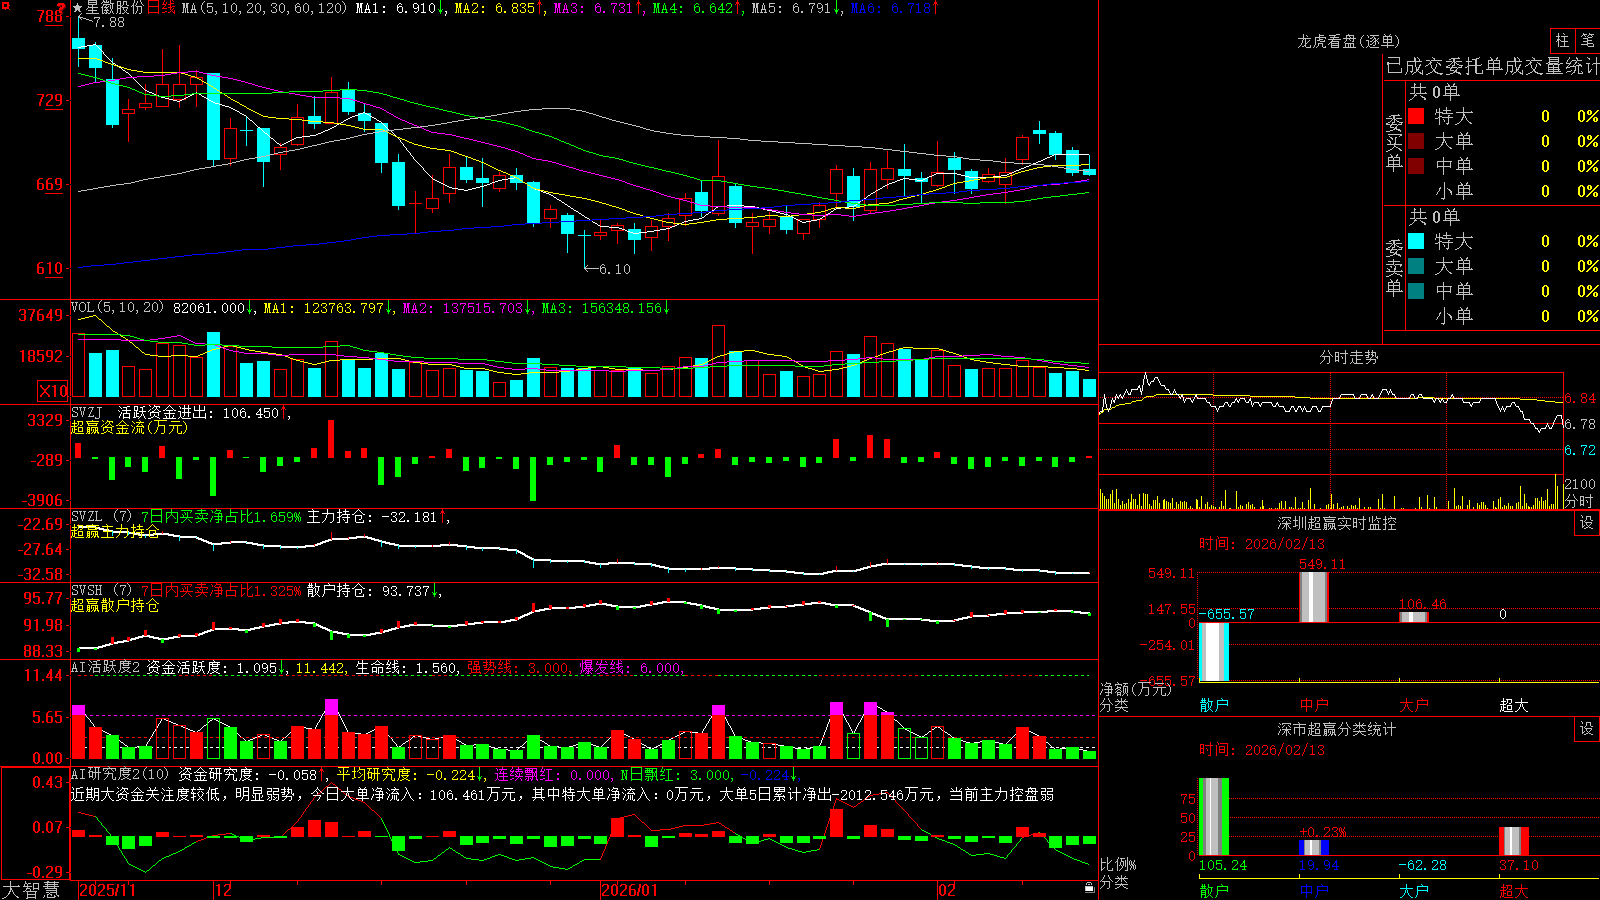Select 超大 category in 深市超赢分类统计 chart
Viewport: 1600px width, 900px height.
coord(1514,890)
